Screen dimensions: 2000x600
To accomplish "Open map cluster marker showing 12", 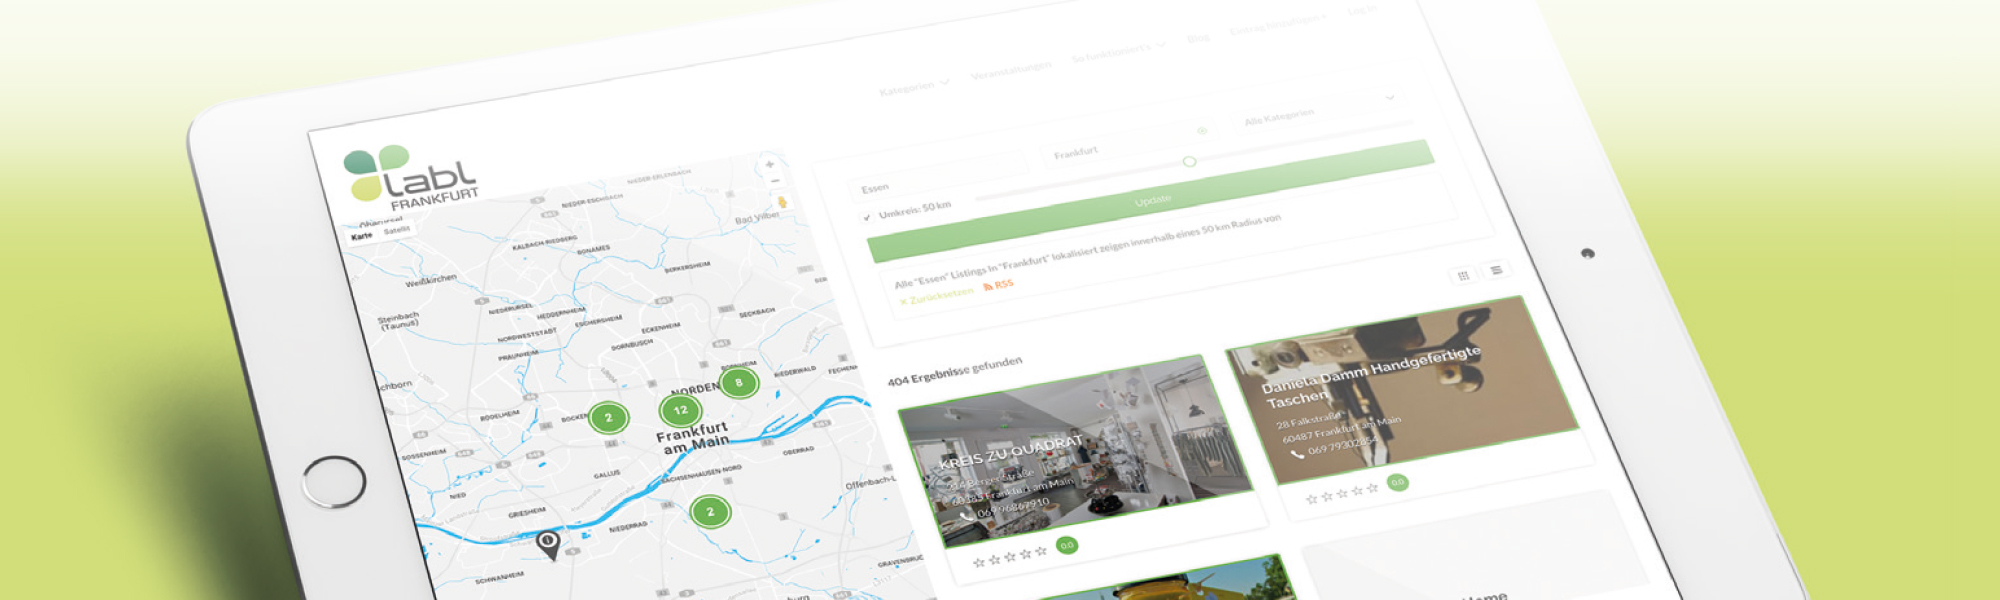I will 681,410.
